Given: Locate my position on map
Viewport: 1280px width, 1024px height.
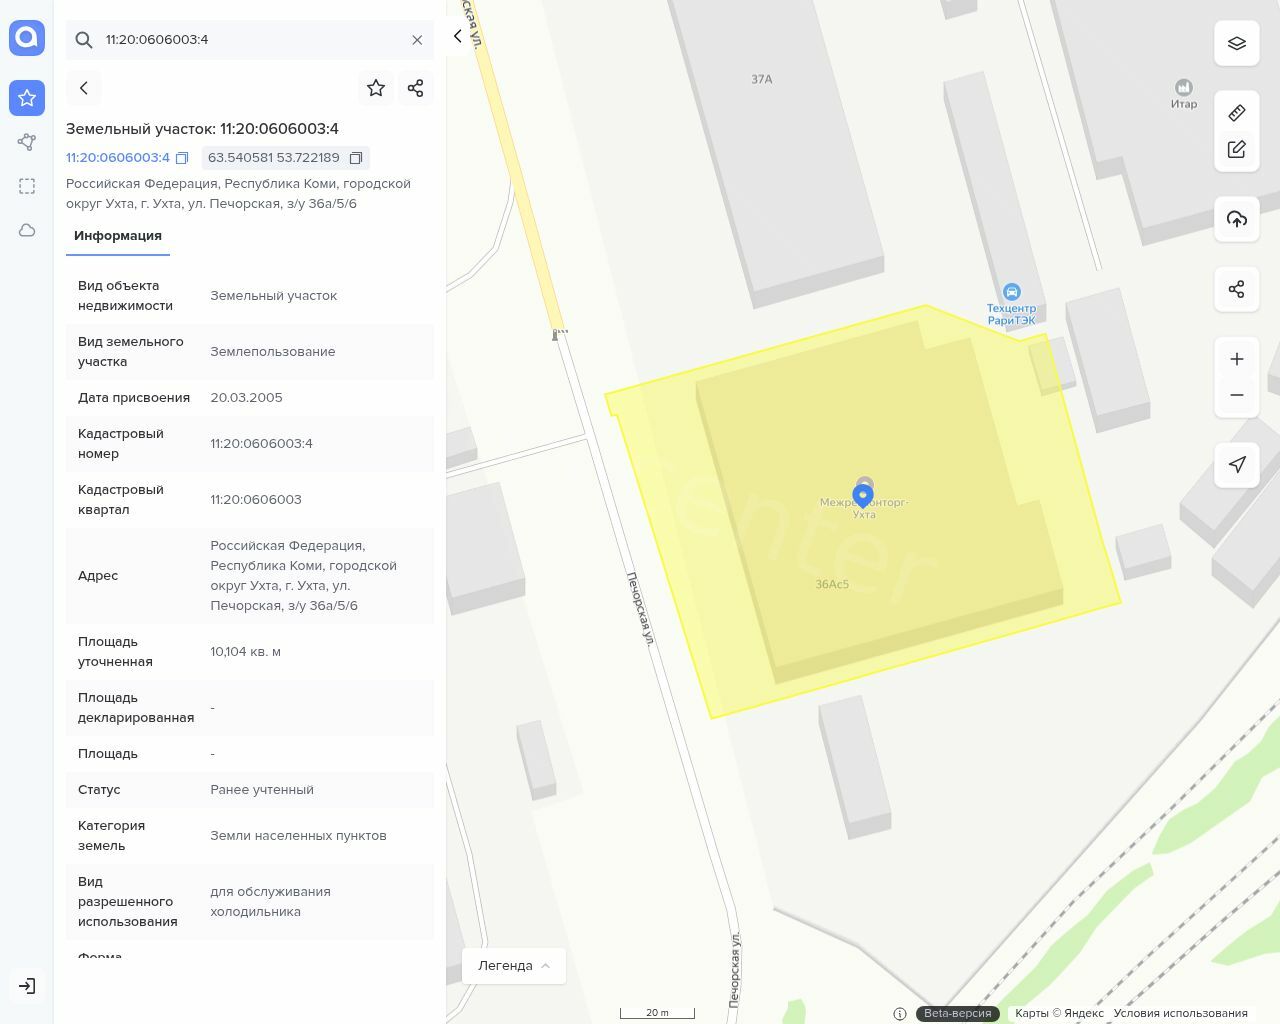Looking at the screenshot, I should 1236,465.
